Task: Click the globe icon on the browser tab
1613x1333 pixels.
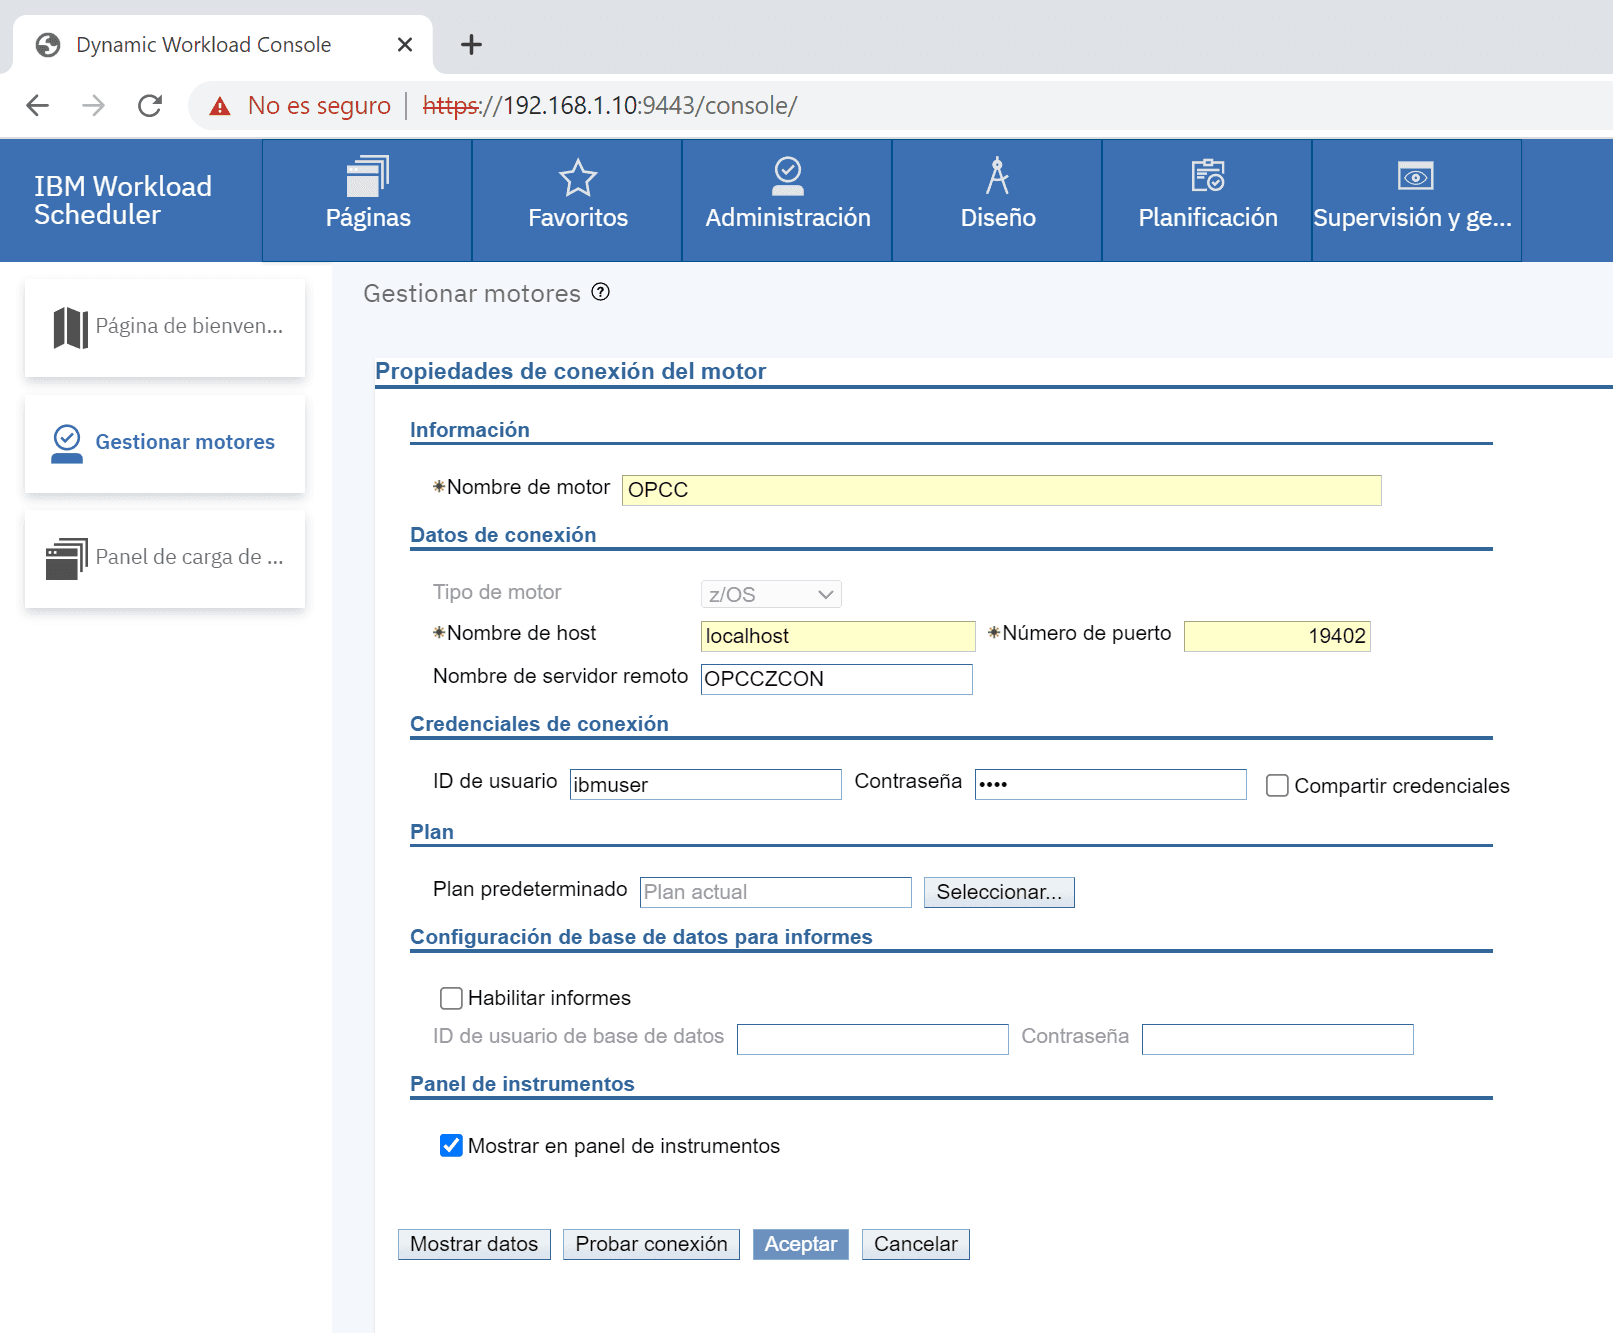Action: tap(48, 45)
